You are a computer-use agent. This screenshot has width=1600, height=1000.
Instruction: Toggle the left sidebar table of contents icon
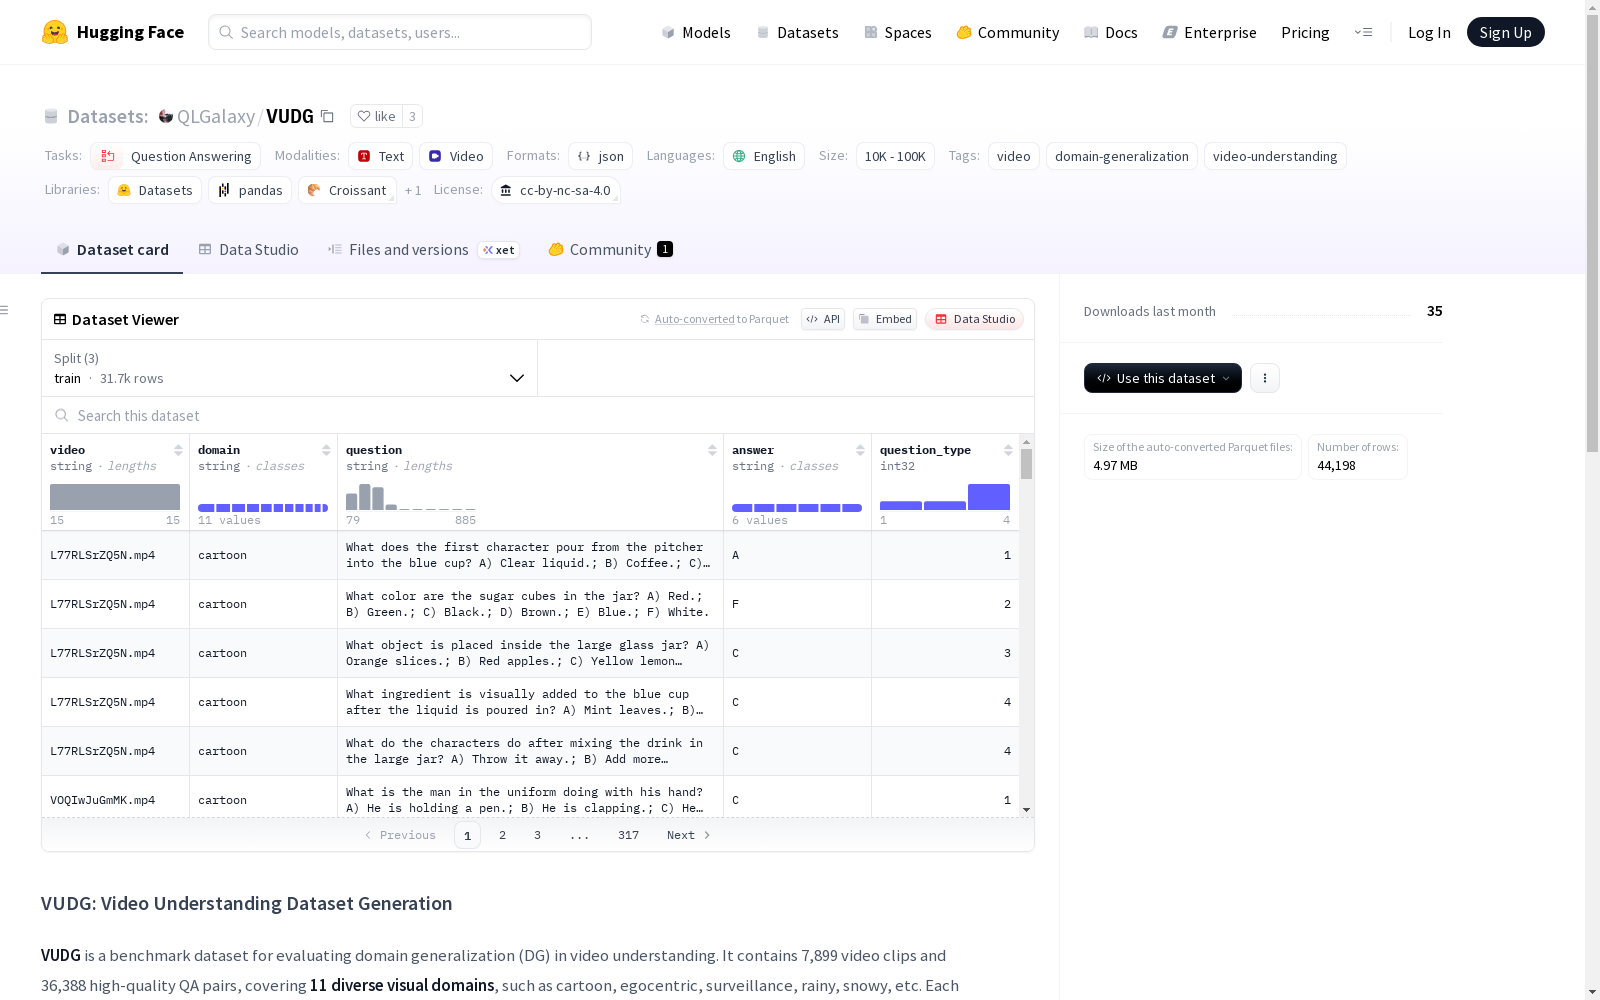click(x=5, y=310)
